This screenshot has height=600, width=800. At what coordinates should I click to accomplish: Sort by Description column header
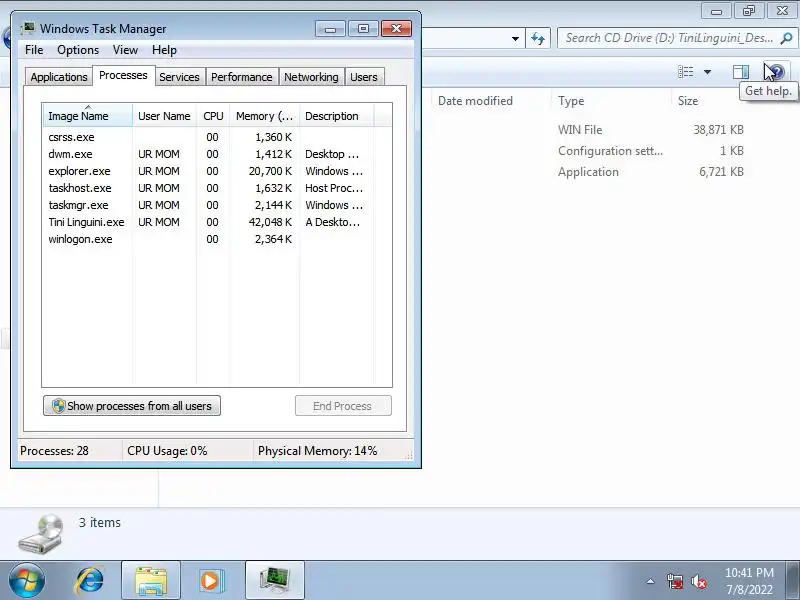click(x=337, y=116)
